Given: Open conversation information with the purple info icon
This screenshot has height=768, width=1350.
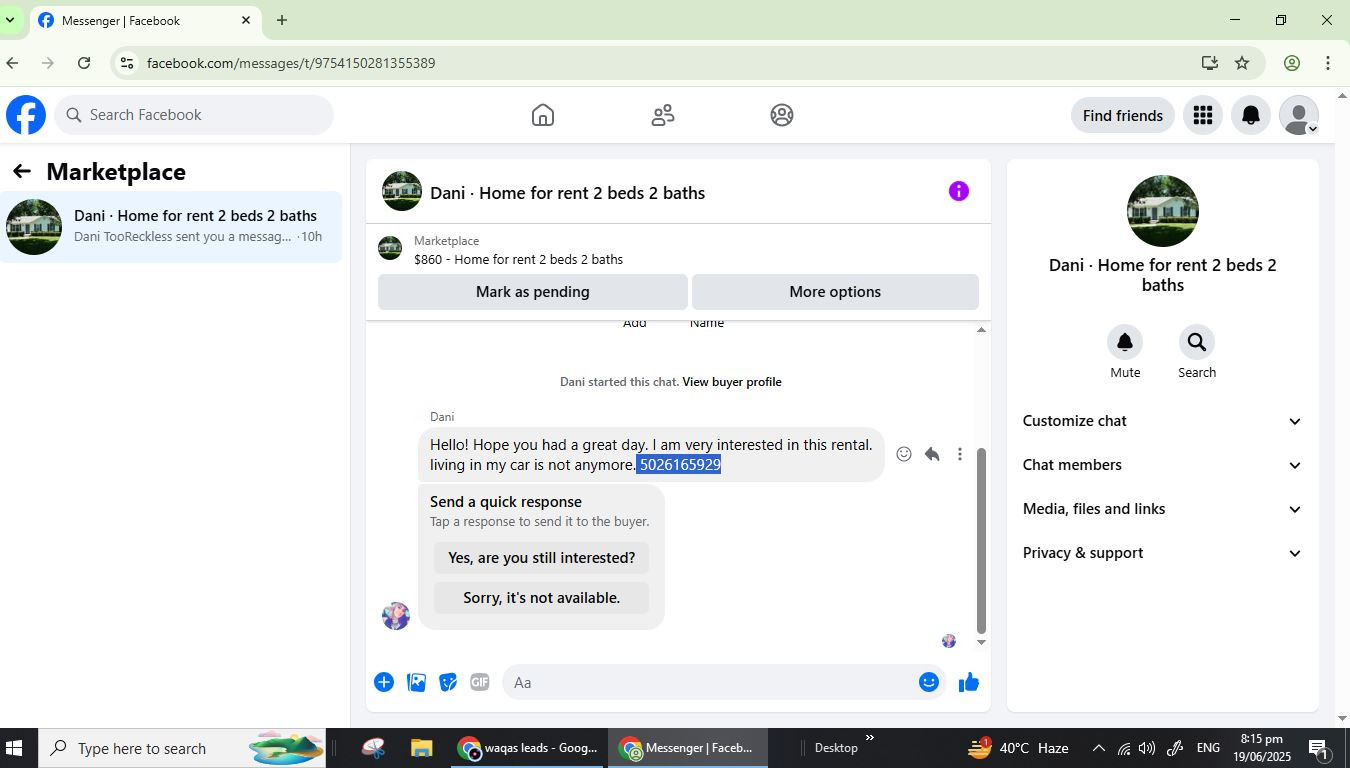Looking at the screenshot, I should (x=959, y=191).
